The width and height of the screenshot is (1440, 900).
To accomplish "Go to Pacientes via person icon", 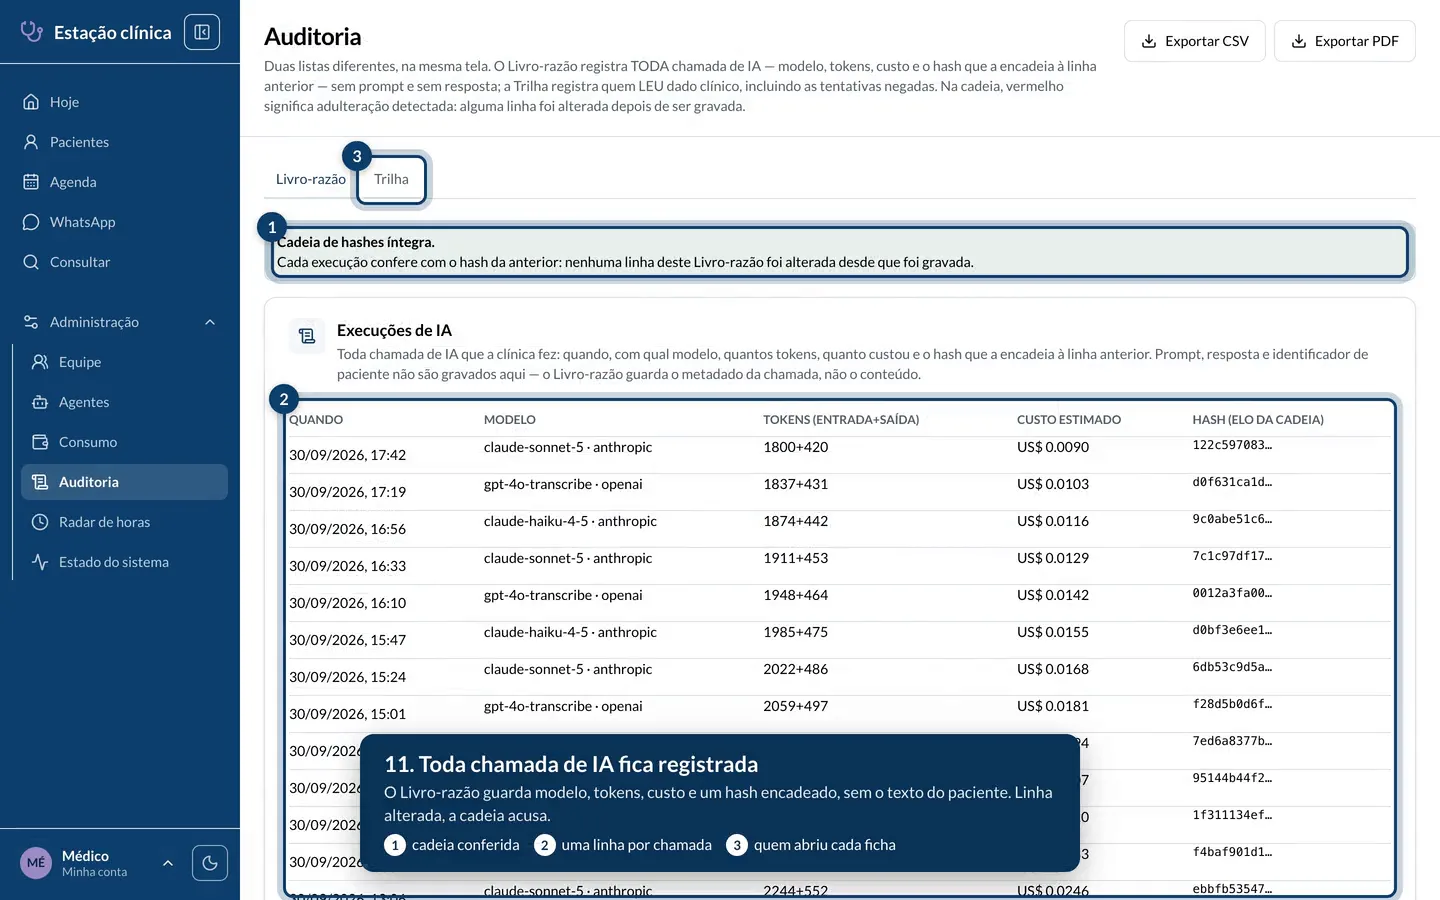I will click(x=31, y=142).
